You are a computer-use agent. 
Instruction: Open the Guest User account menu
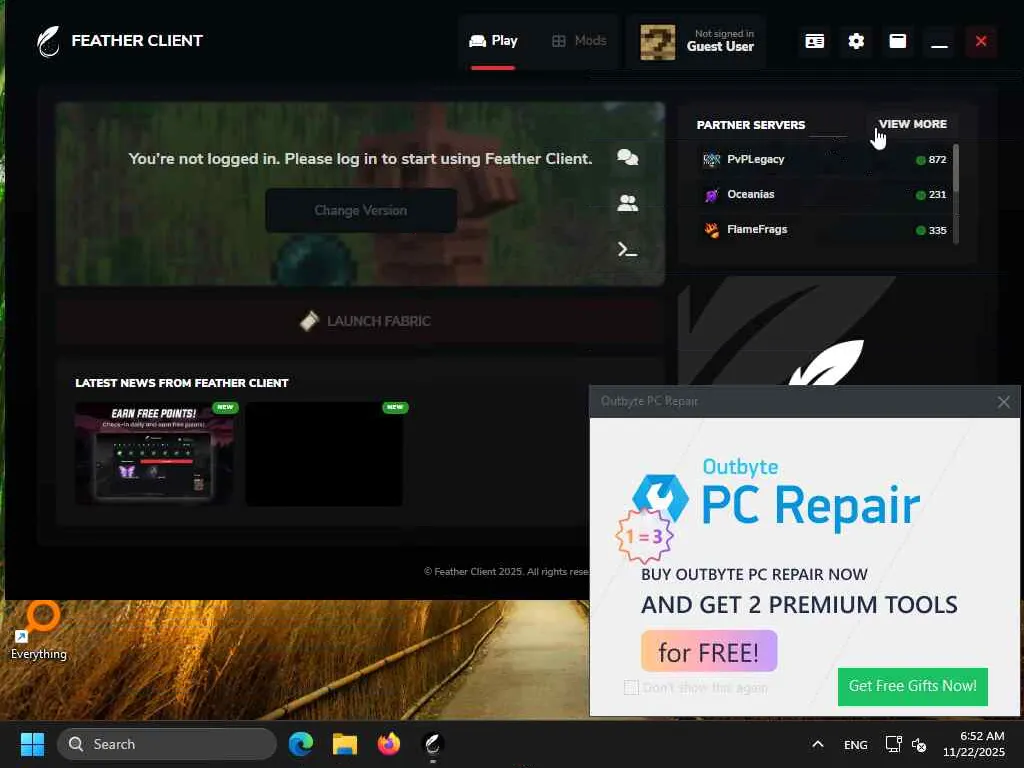point(697,41)
